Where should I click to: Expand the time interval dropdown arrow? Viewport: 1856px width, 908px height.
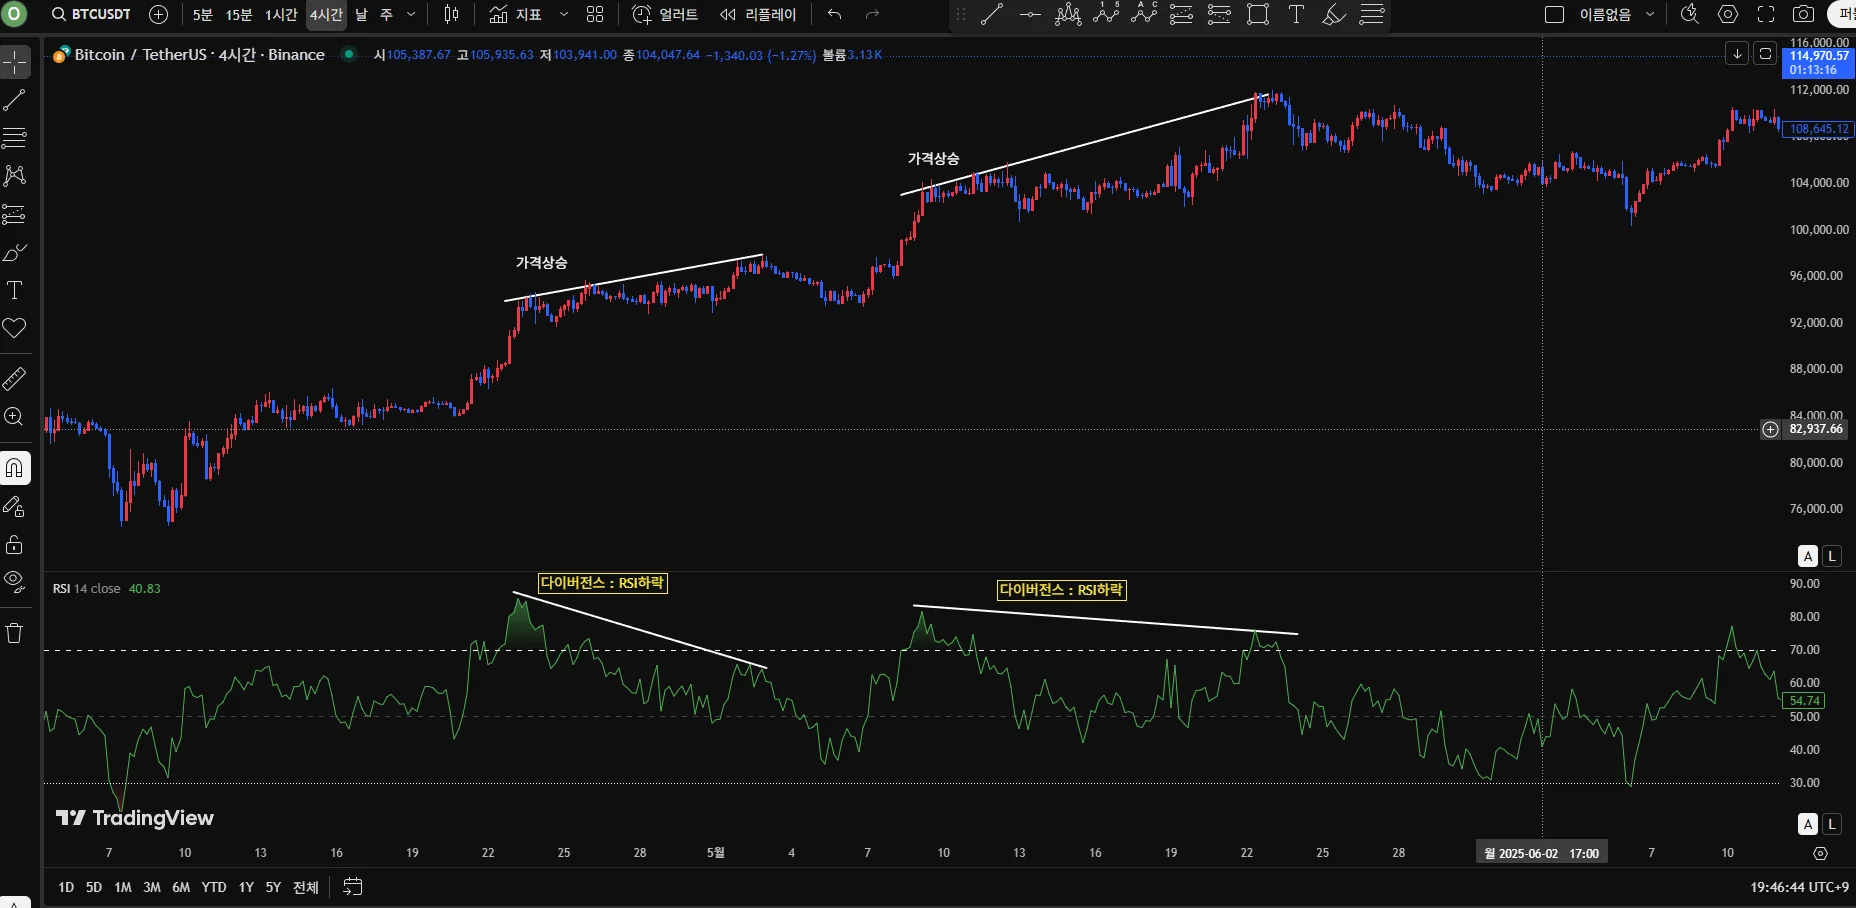(x=411, y=14)
